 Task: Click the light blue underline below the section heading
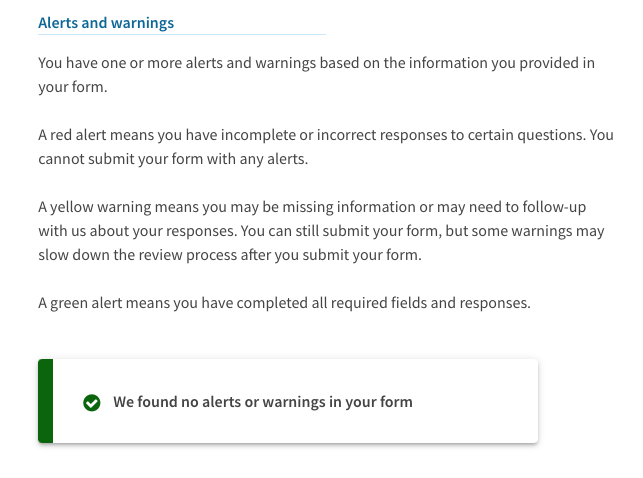tap(182, 35)
